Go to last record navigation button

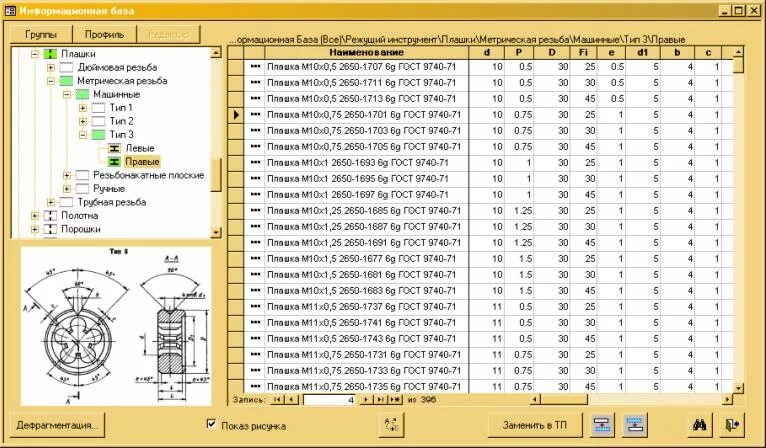(380, 400)
